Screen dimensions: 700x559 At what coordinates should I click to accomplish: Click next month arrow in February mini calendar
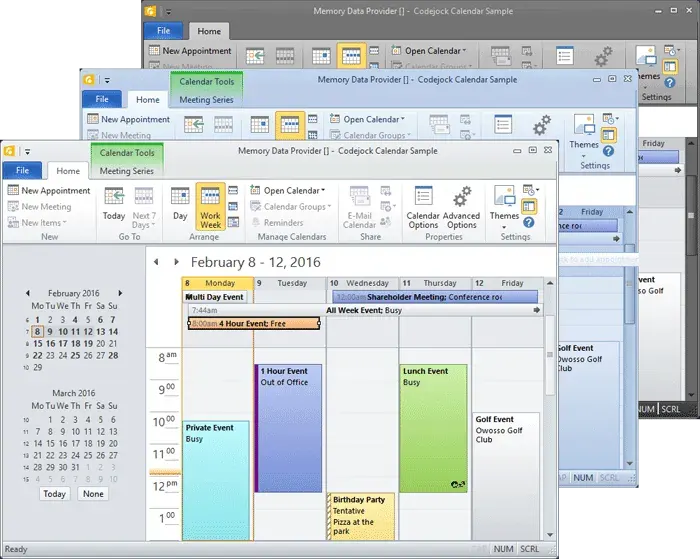tap(120, 293)
